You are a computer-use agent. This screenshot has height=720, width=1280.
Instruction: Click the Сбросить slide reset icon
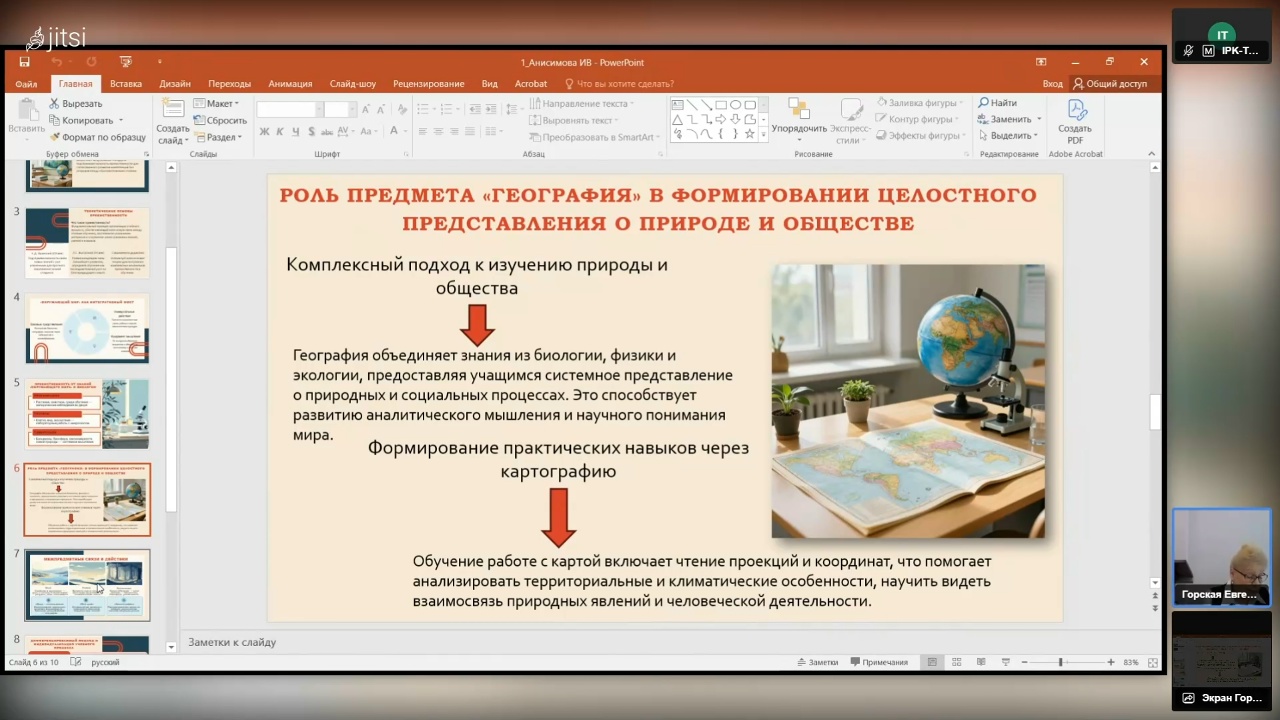[200, 120]
